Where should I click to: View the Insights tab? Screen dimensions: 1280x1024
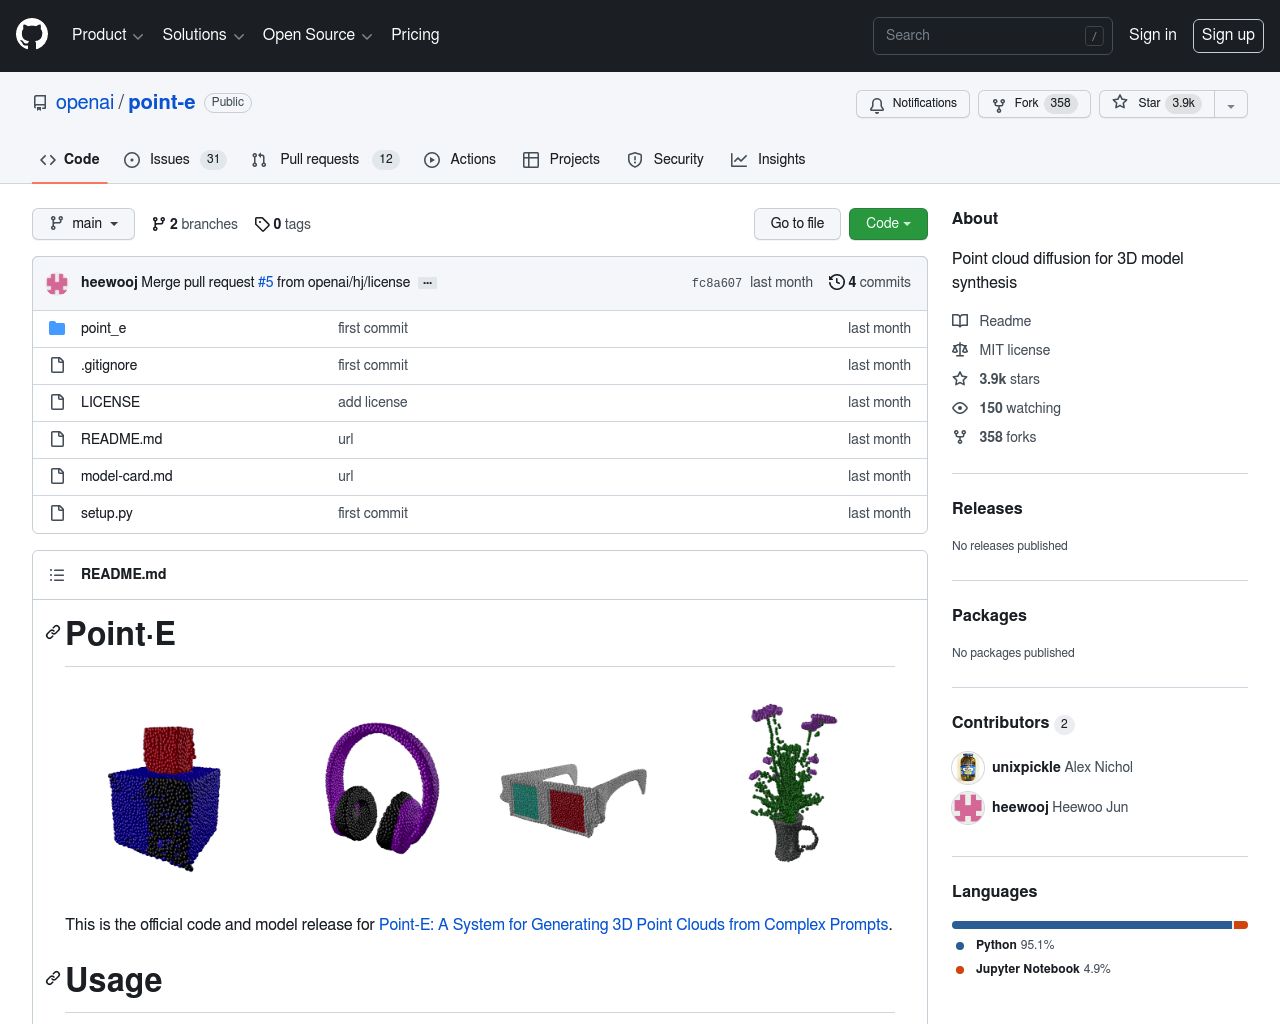[768, 160]
